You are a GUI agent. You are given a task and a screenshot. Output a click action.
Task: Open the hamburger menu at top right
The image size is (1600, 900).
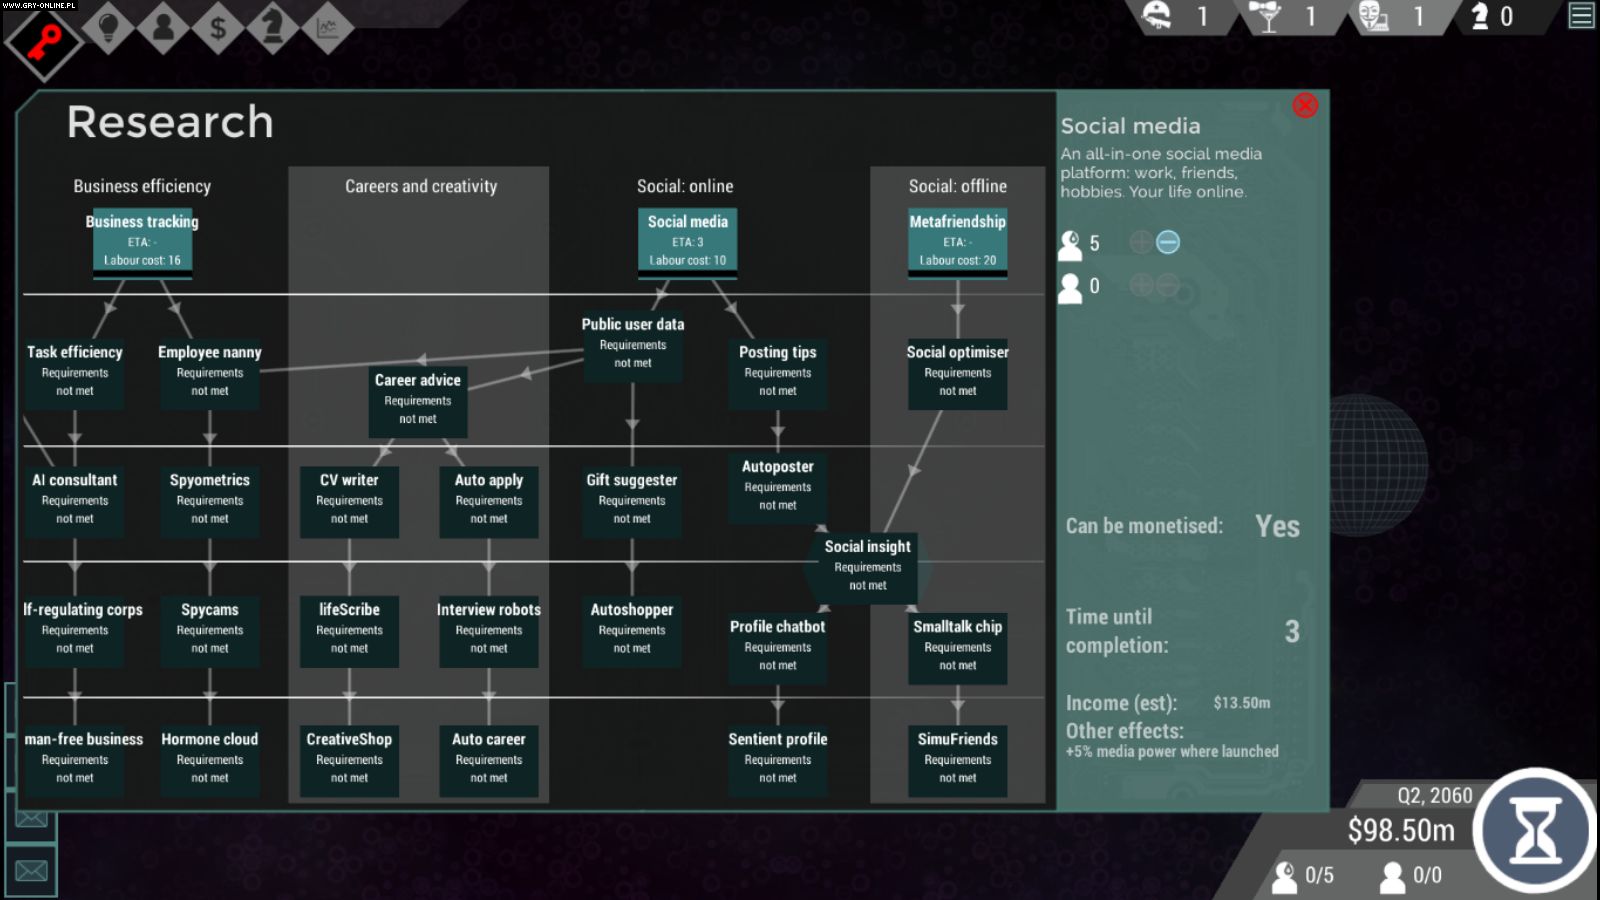(1581, 16)
